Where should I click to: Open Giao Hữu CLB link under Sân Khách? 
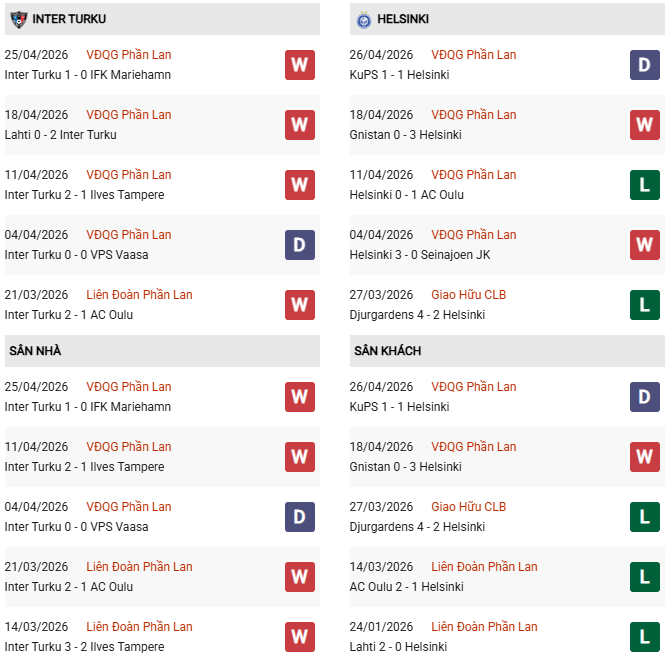469,507
